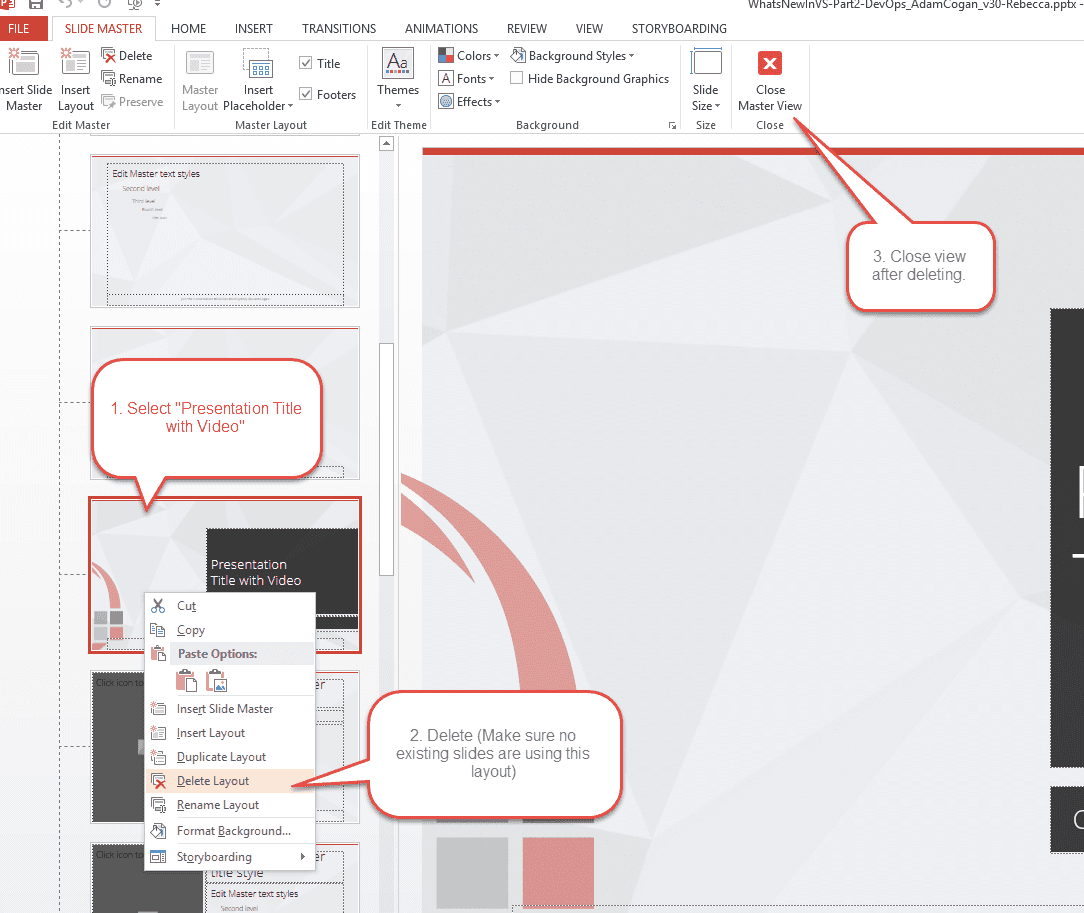
Task: Open the Background Styles dropdown
Action: pos(572,56)
